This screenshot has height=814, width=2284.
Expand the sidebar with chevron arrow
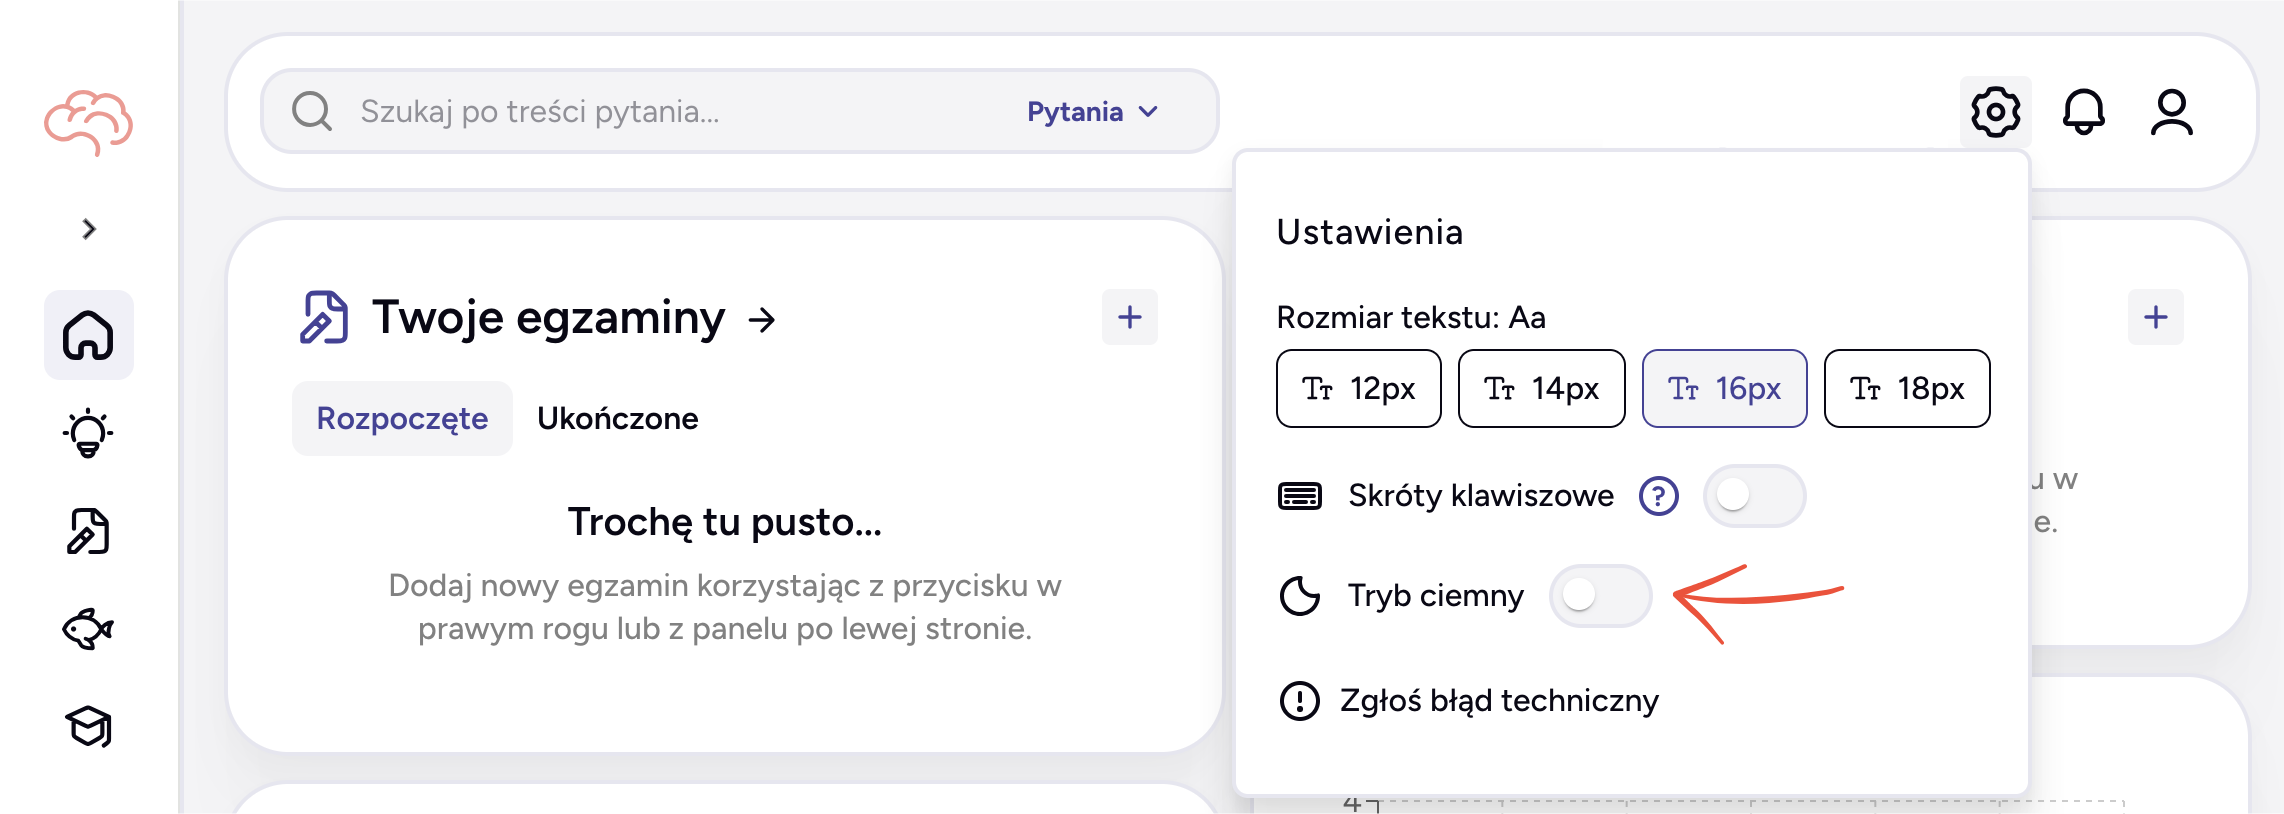point(89,229)
